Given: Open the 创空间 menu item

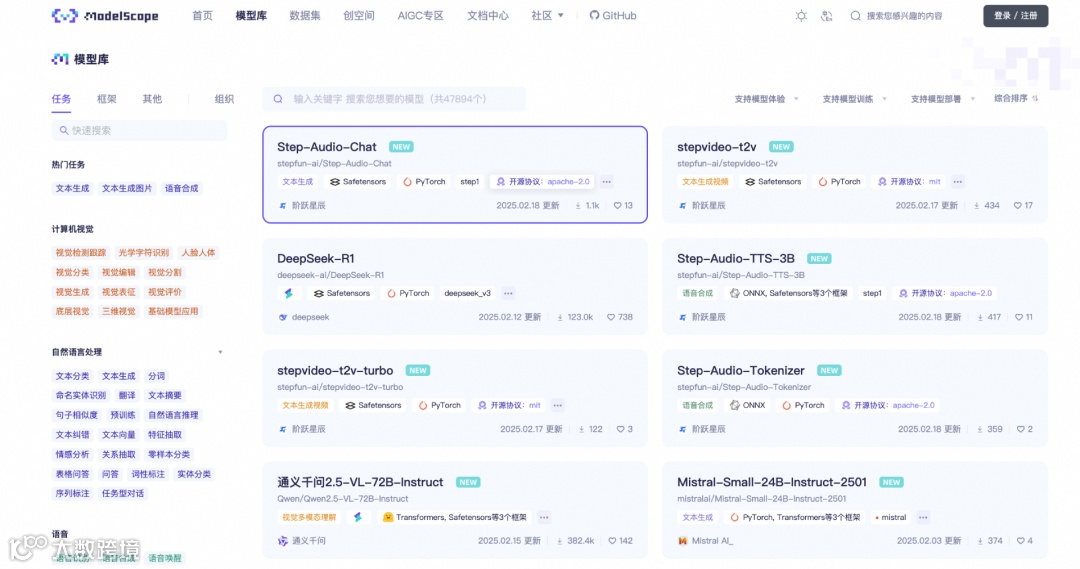Looking at the screenshot, I should 359,16.
